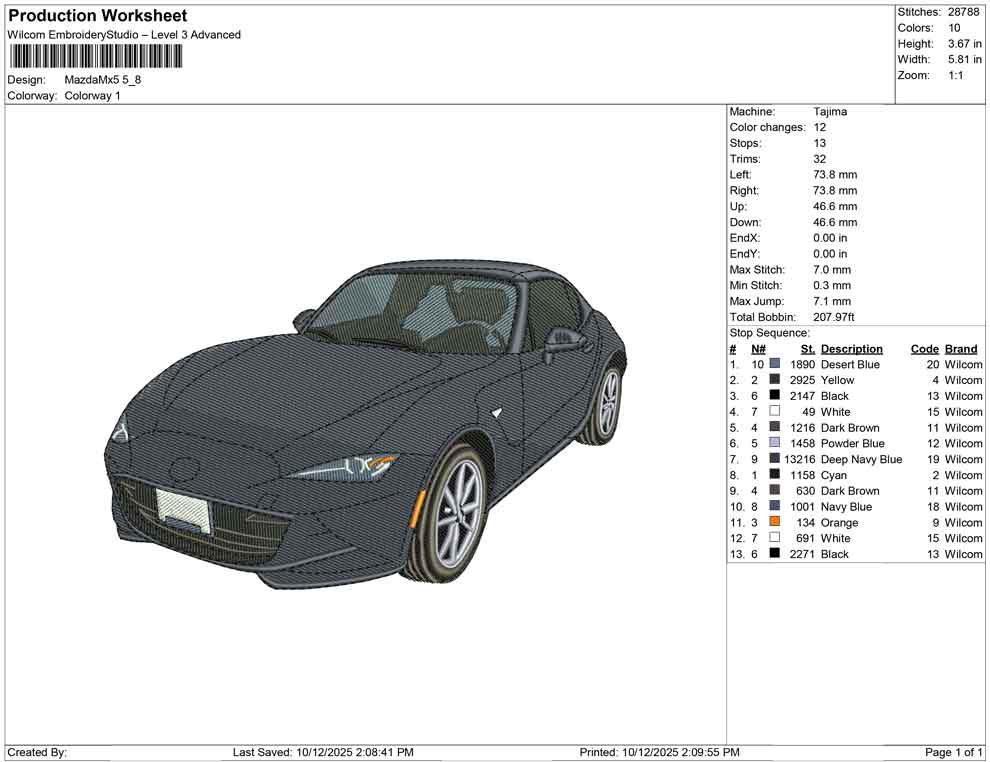Select the Width value 5.81 in
990x762 pixels.
(x=965, y=59)
